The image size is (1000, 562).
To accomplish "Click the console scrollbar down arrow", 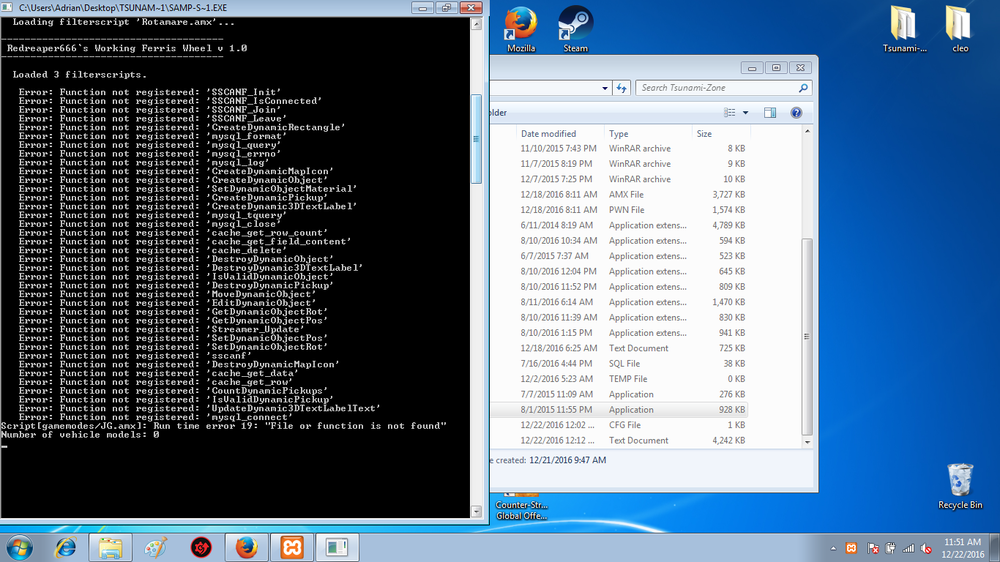I will click(476, 511).
